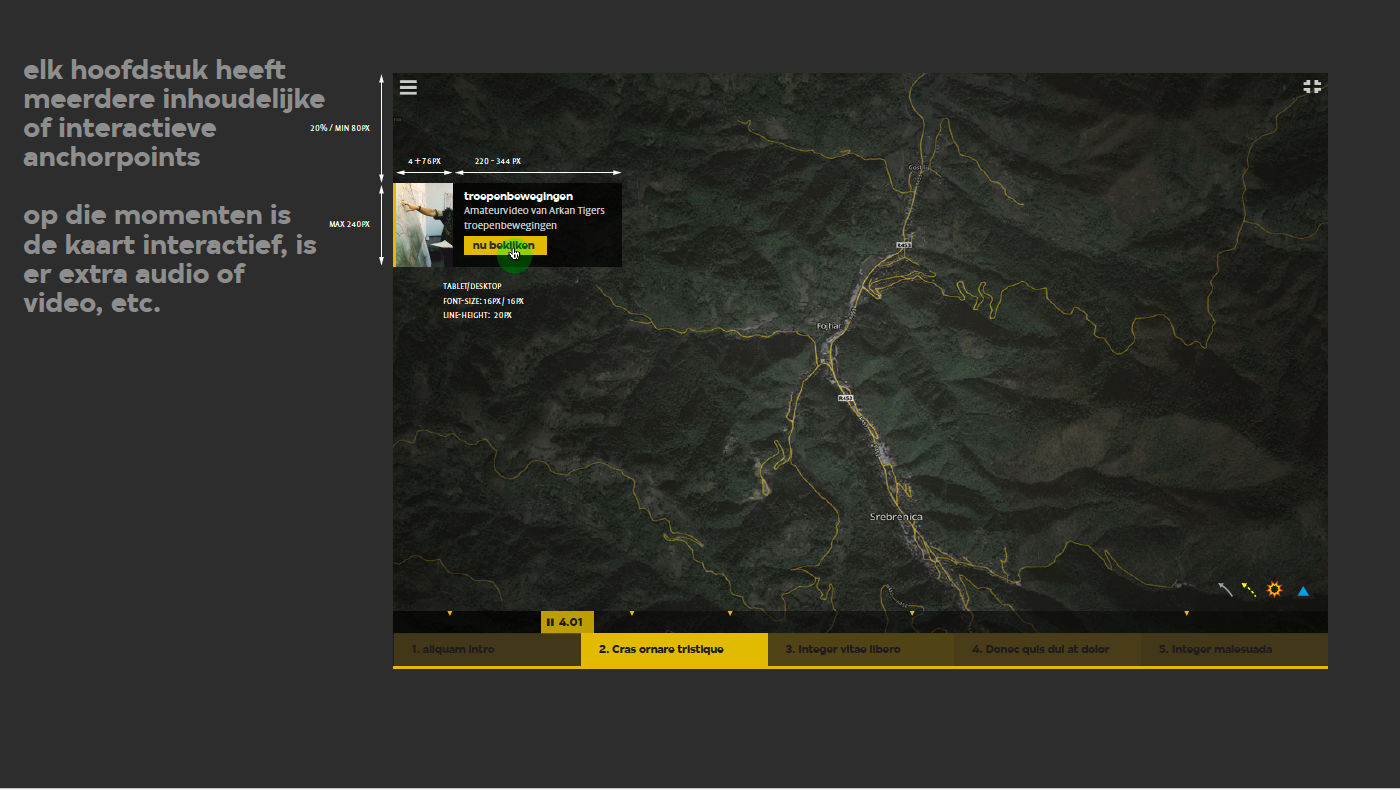Click the 'troepenbewegingen' card title
The height and width of the screenshot is (790, 1400).
(518, 196)
